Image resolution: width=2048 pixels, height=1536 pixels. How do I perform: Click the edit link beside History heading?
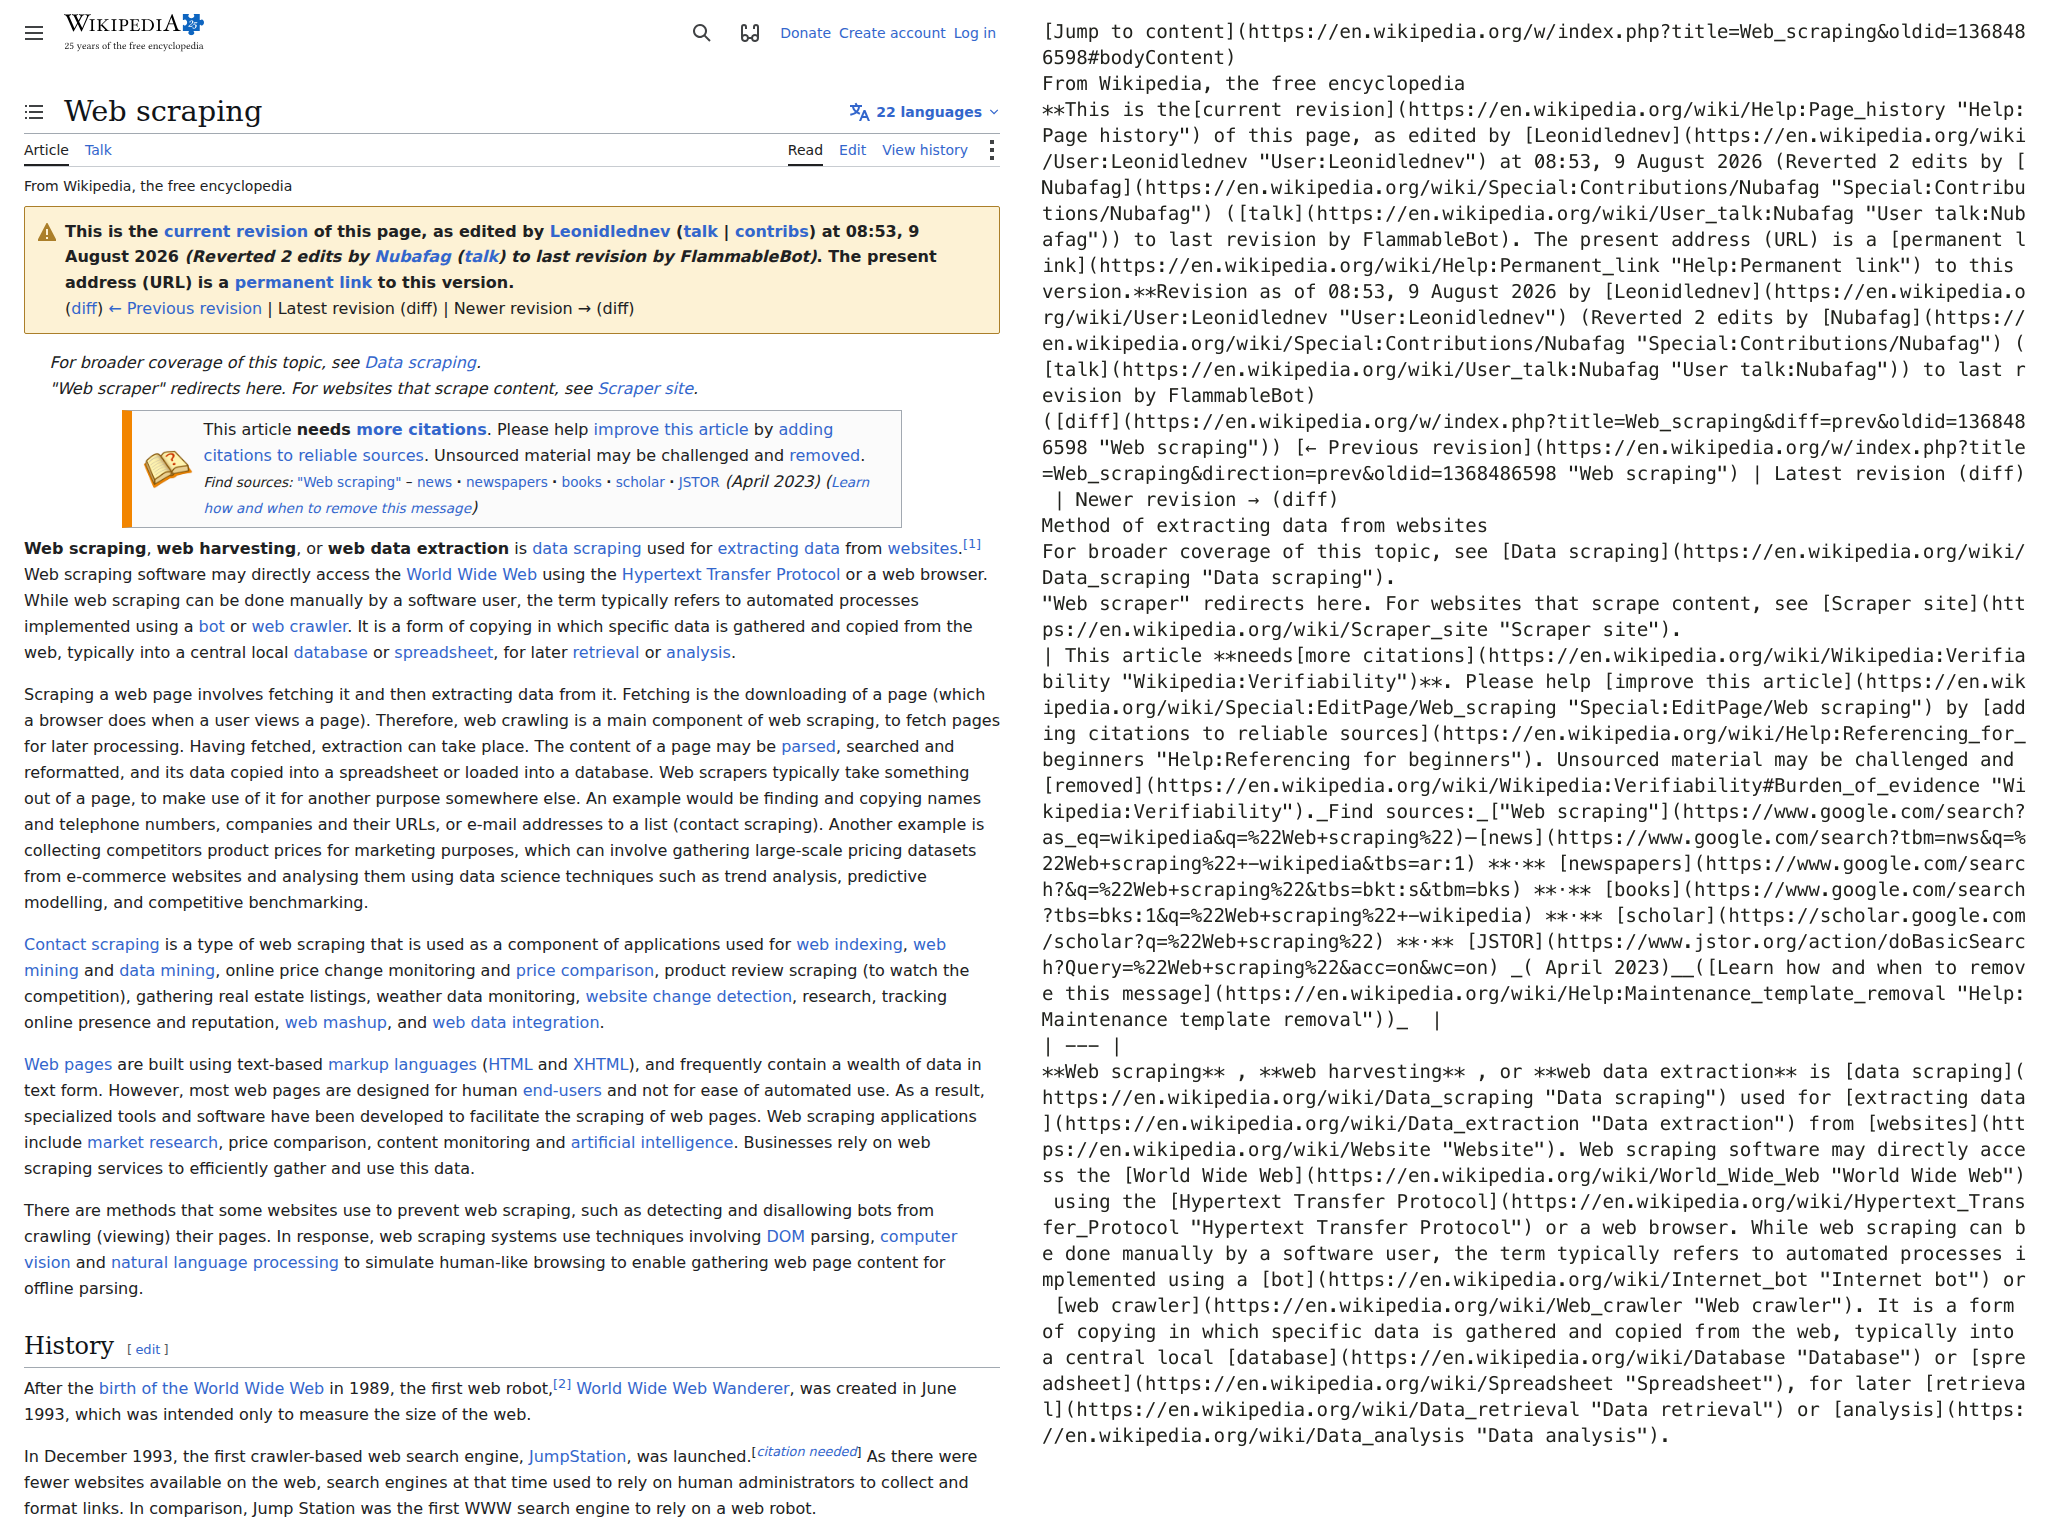pyautogui.click(x=148, y=1350)
